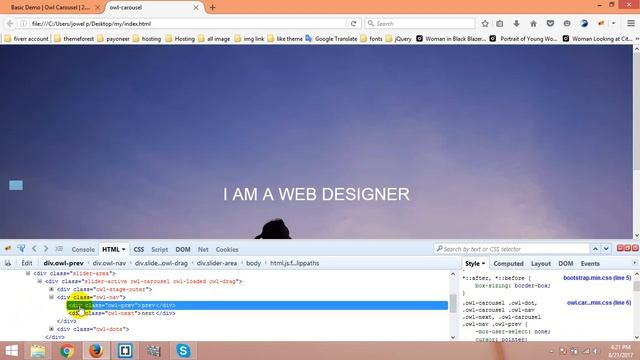The height and width of the screenshot is (360, 640).
Task: Select body in the breadcrumb path
Action: 253,263
